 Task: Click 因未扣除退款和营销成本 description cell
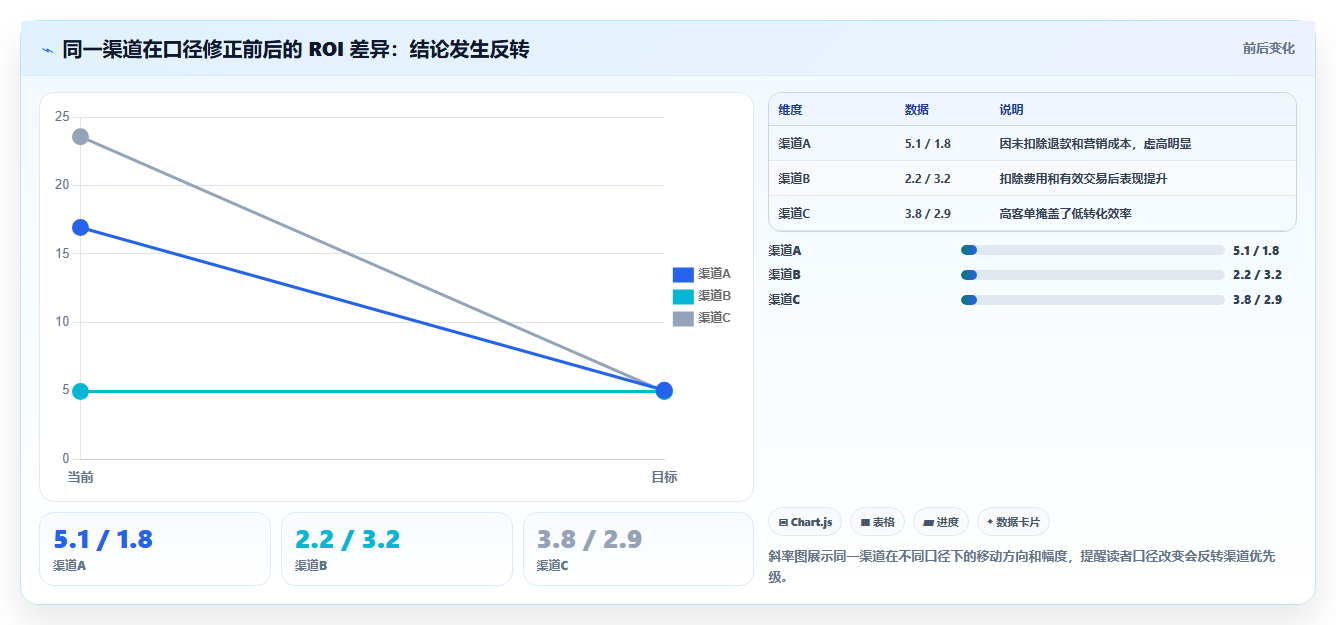(1095, 144)
